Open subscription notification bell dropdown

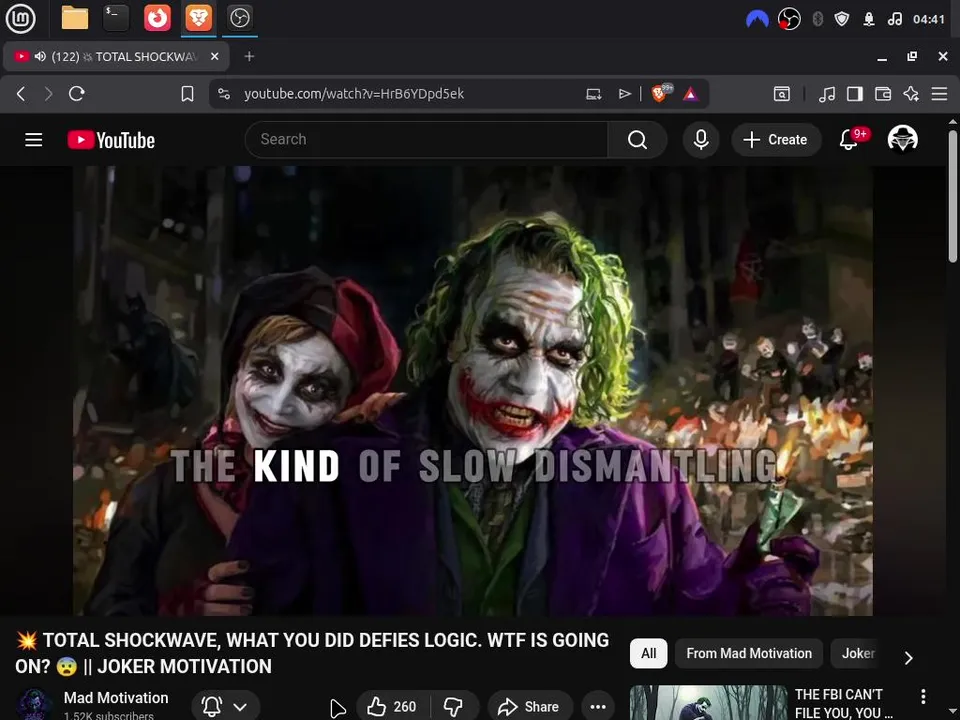click(x=225, y=707)
